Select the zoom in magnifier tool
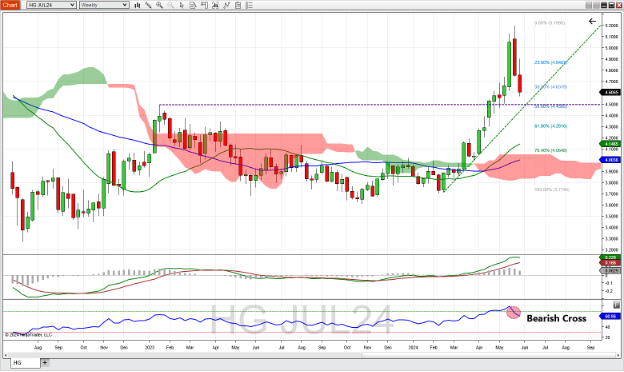The height and width of the screenshot is (372, 624). pyautogui.click(x=159, y=5)
